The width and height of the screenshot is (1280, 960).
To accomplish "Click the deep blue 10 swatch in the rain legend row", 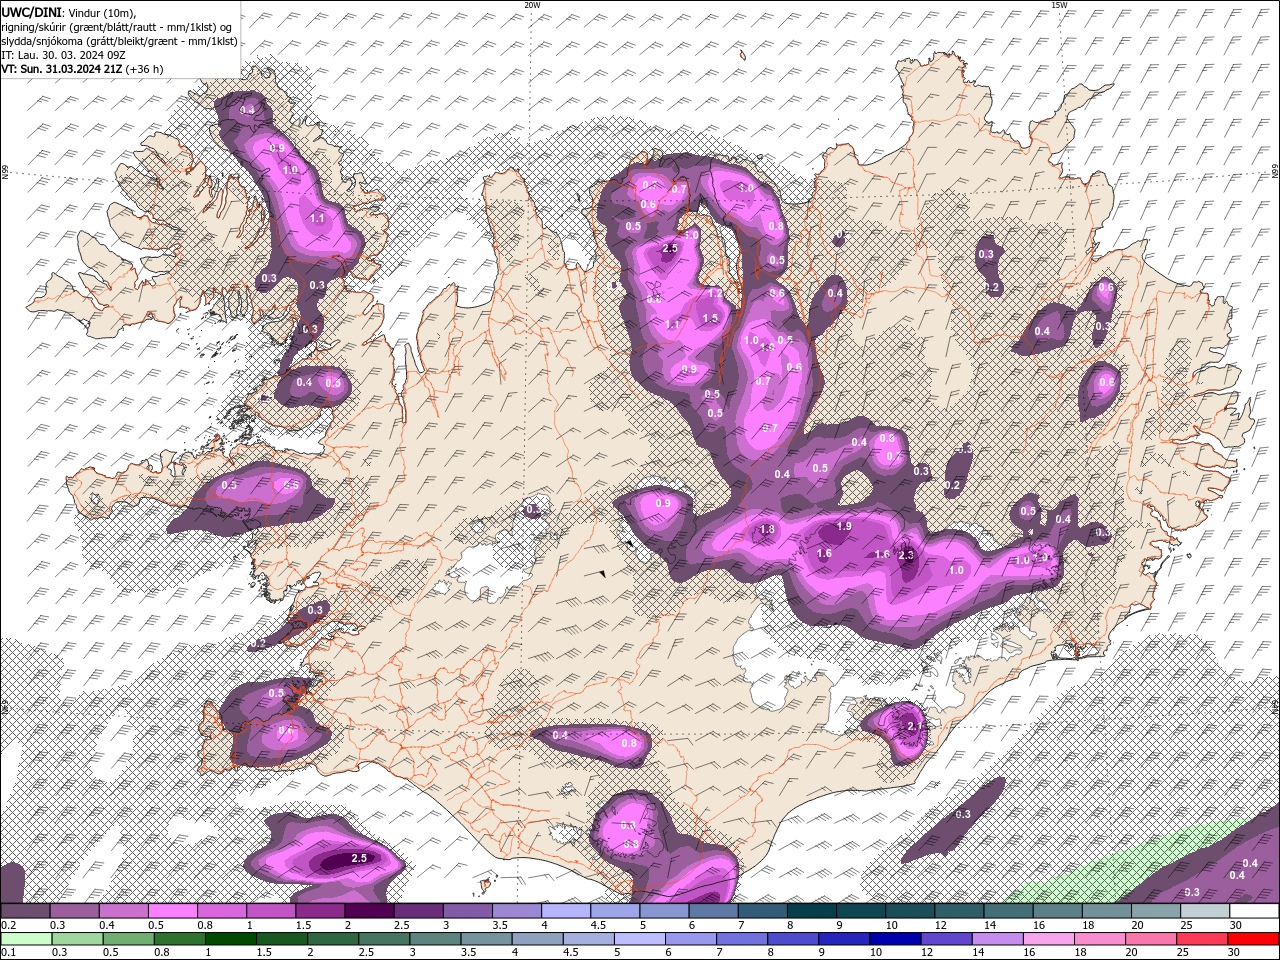I will [x=896, y=939].
